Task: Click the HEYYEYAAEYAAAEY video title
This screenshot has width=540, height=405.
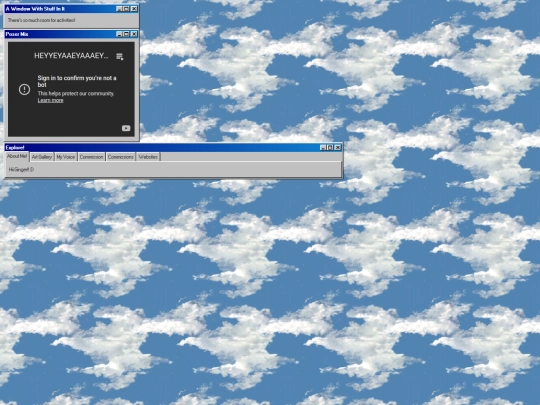Action: coord(71,56)
